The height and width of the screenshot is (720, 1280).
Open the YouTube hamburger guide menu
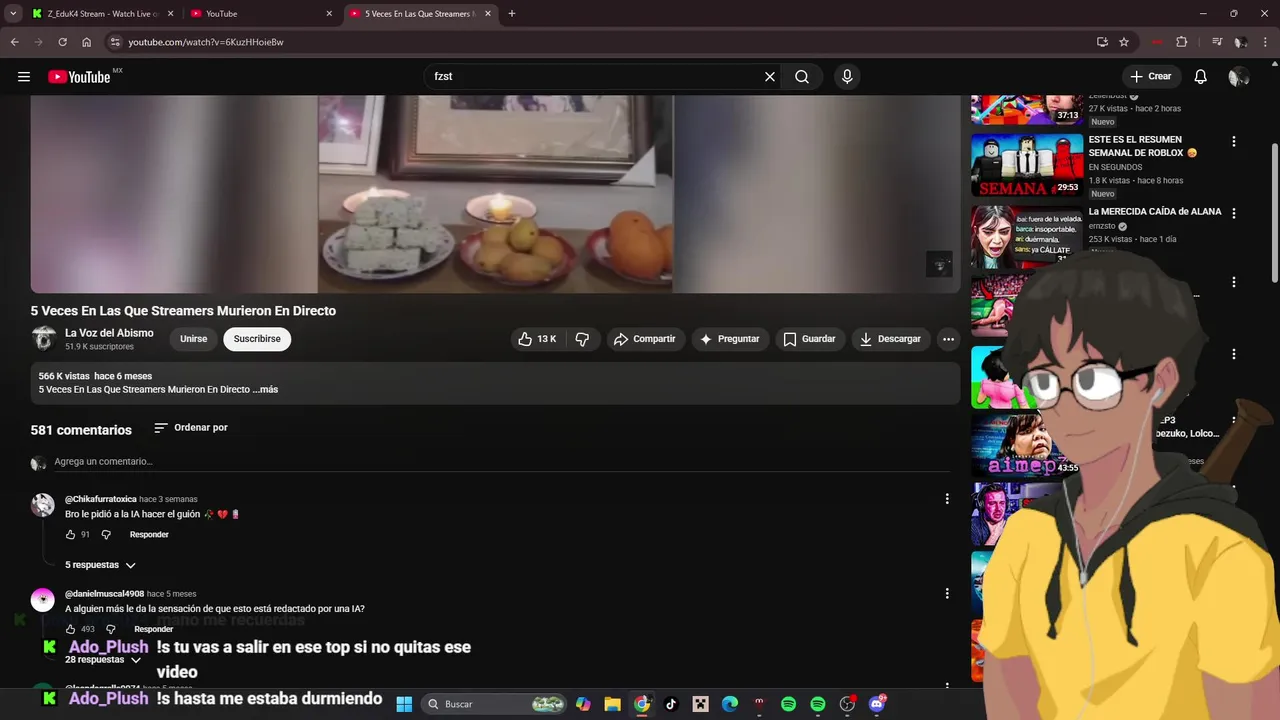coord(24,77)
